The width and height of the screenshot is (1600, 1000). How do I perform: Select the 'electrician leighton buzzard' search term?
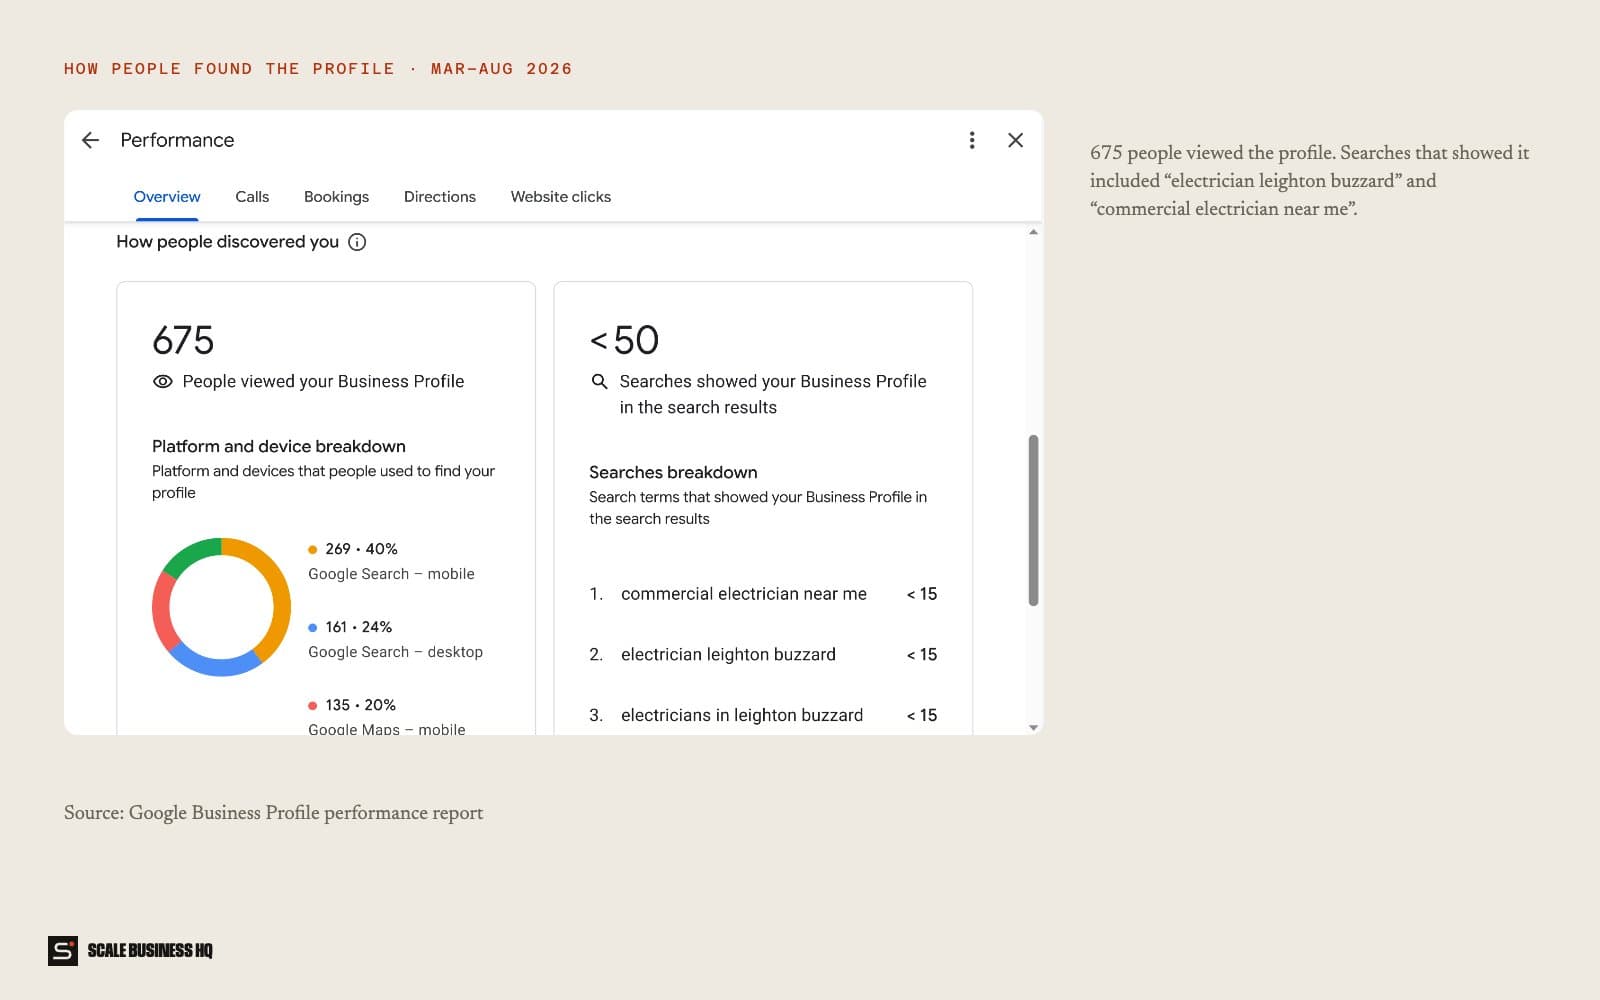[728, 655]
